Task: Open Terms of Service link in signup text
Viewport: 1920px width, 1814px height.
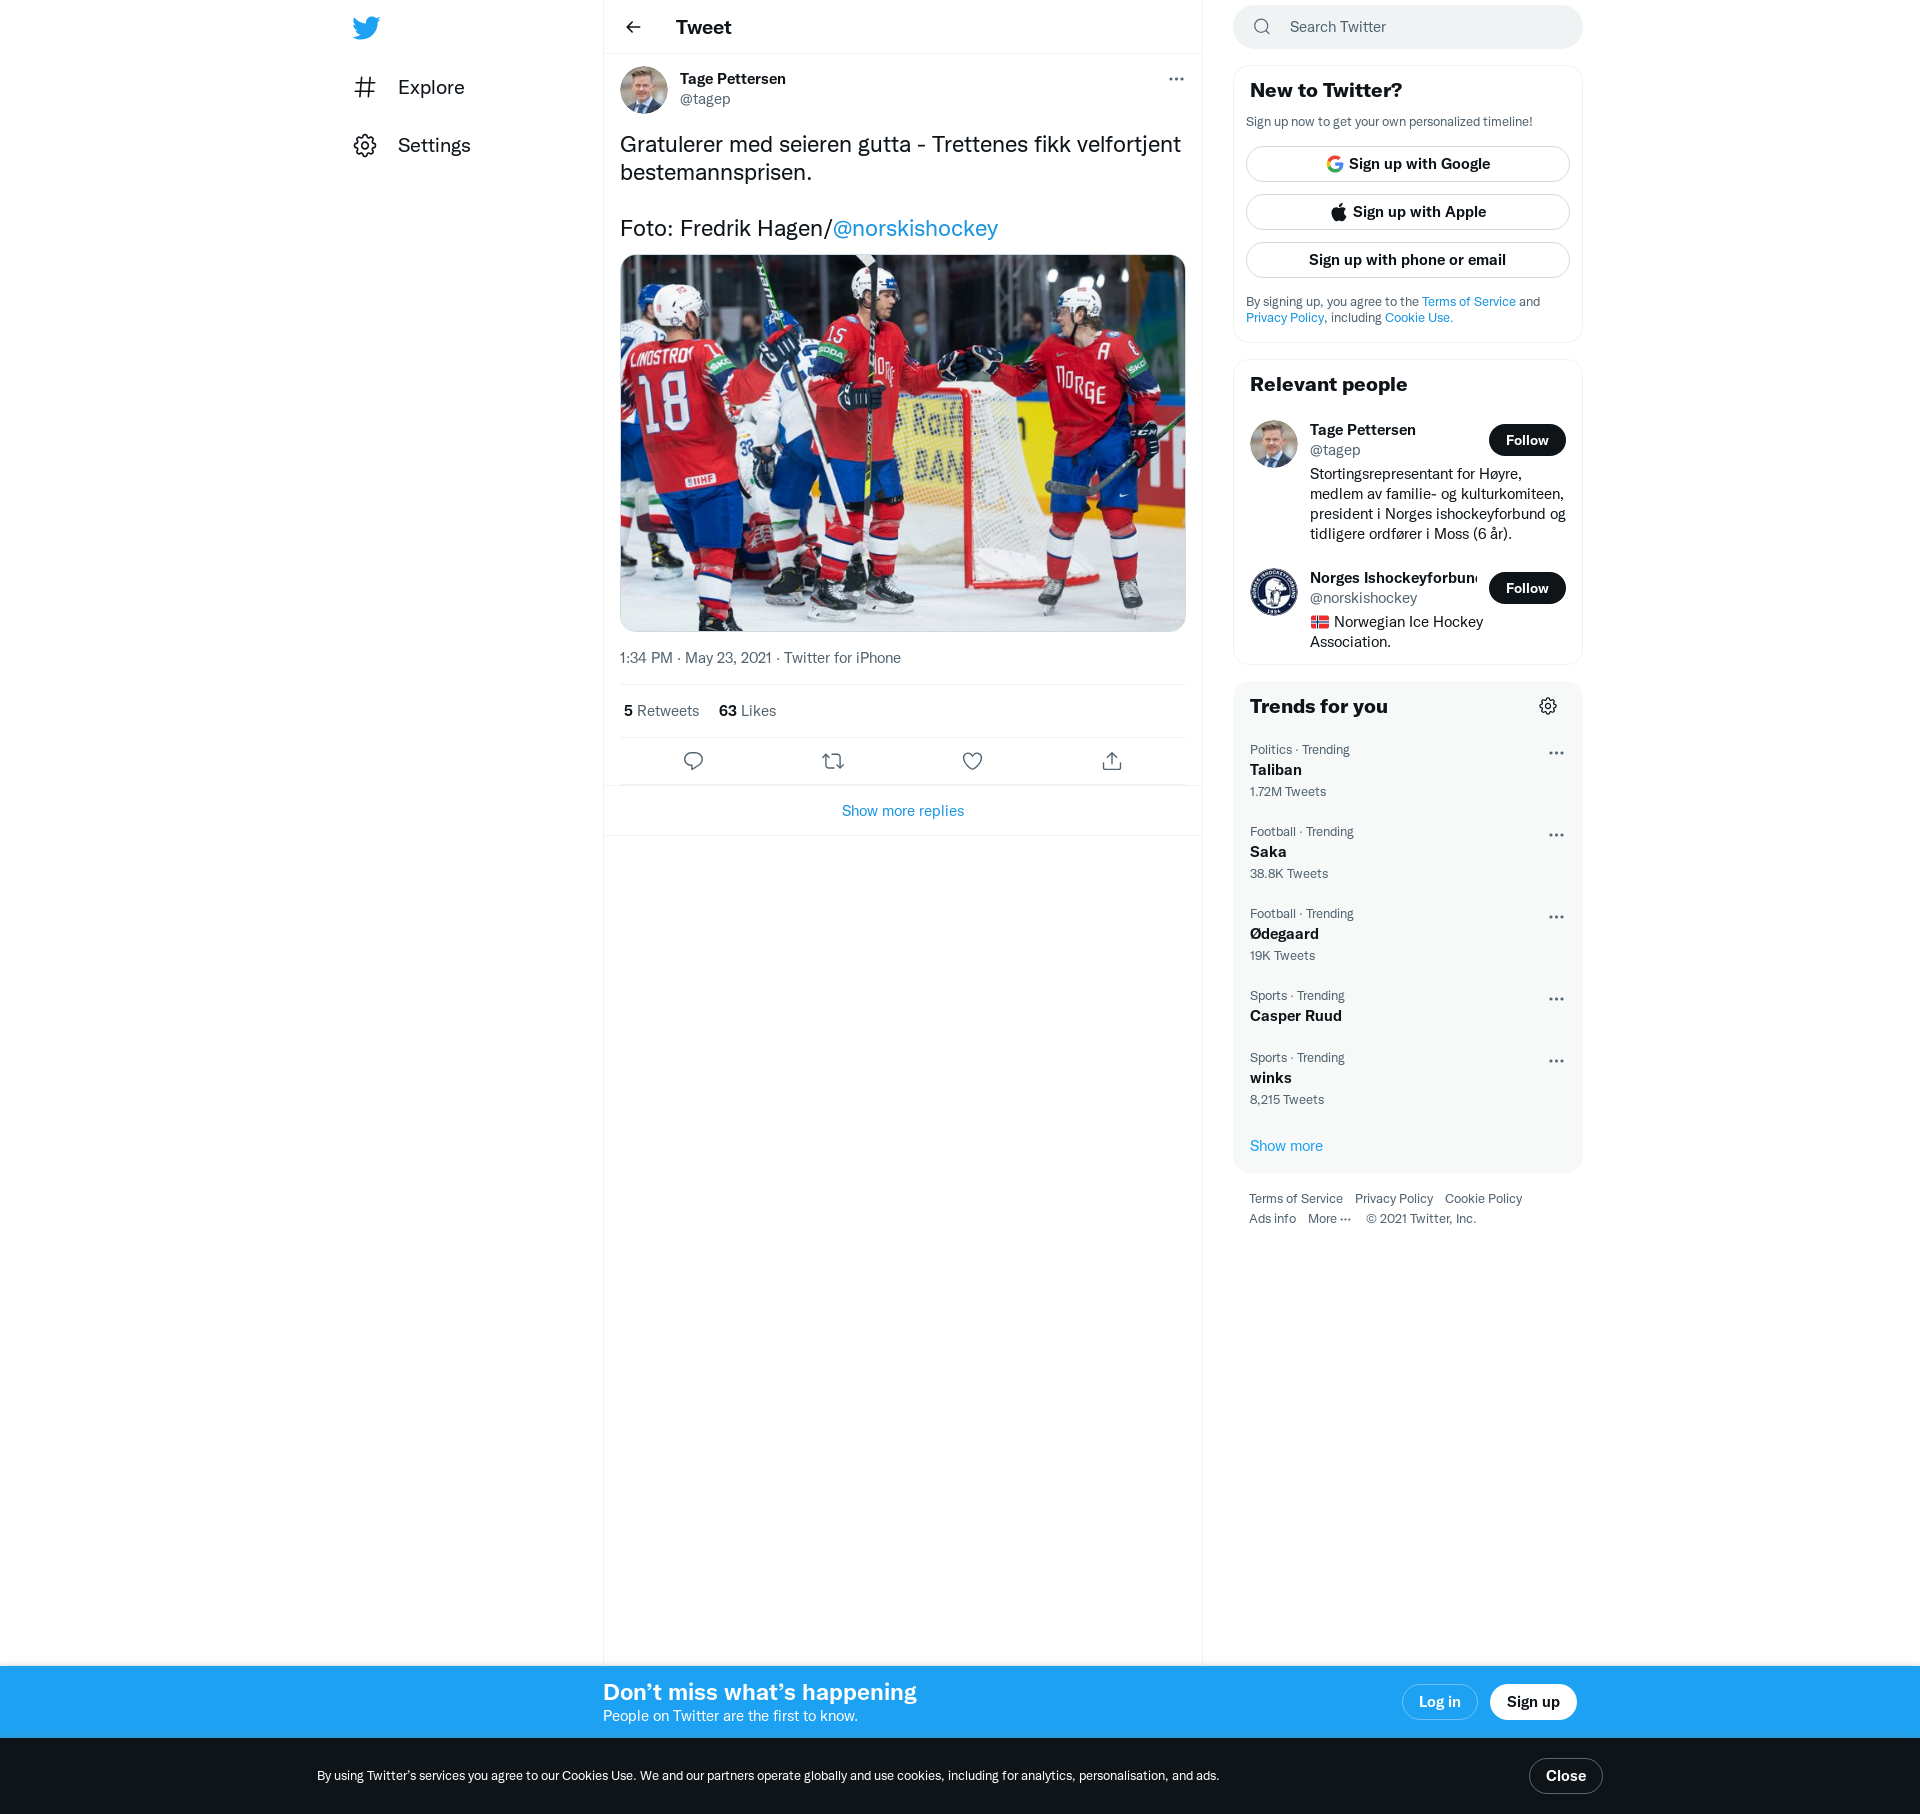Action: click(x=1468, y=302)
